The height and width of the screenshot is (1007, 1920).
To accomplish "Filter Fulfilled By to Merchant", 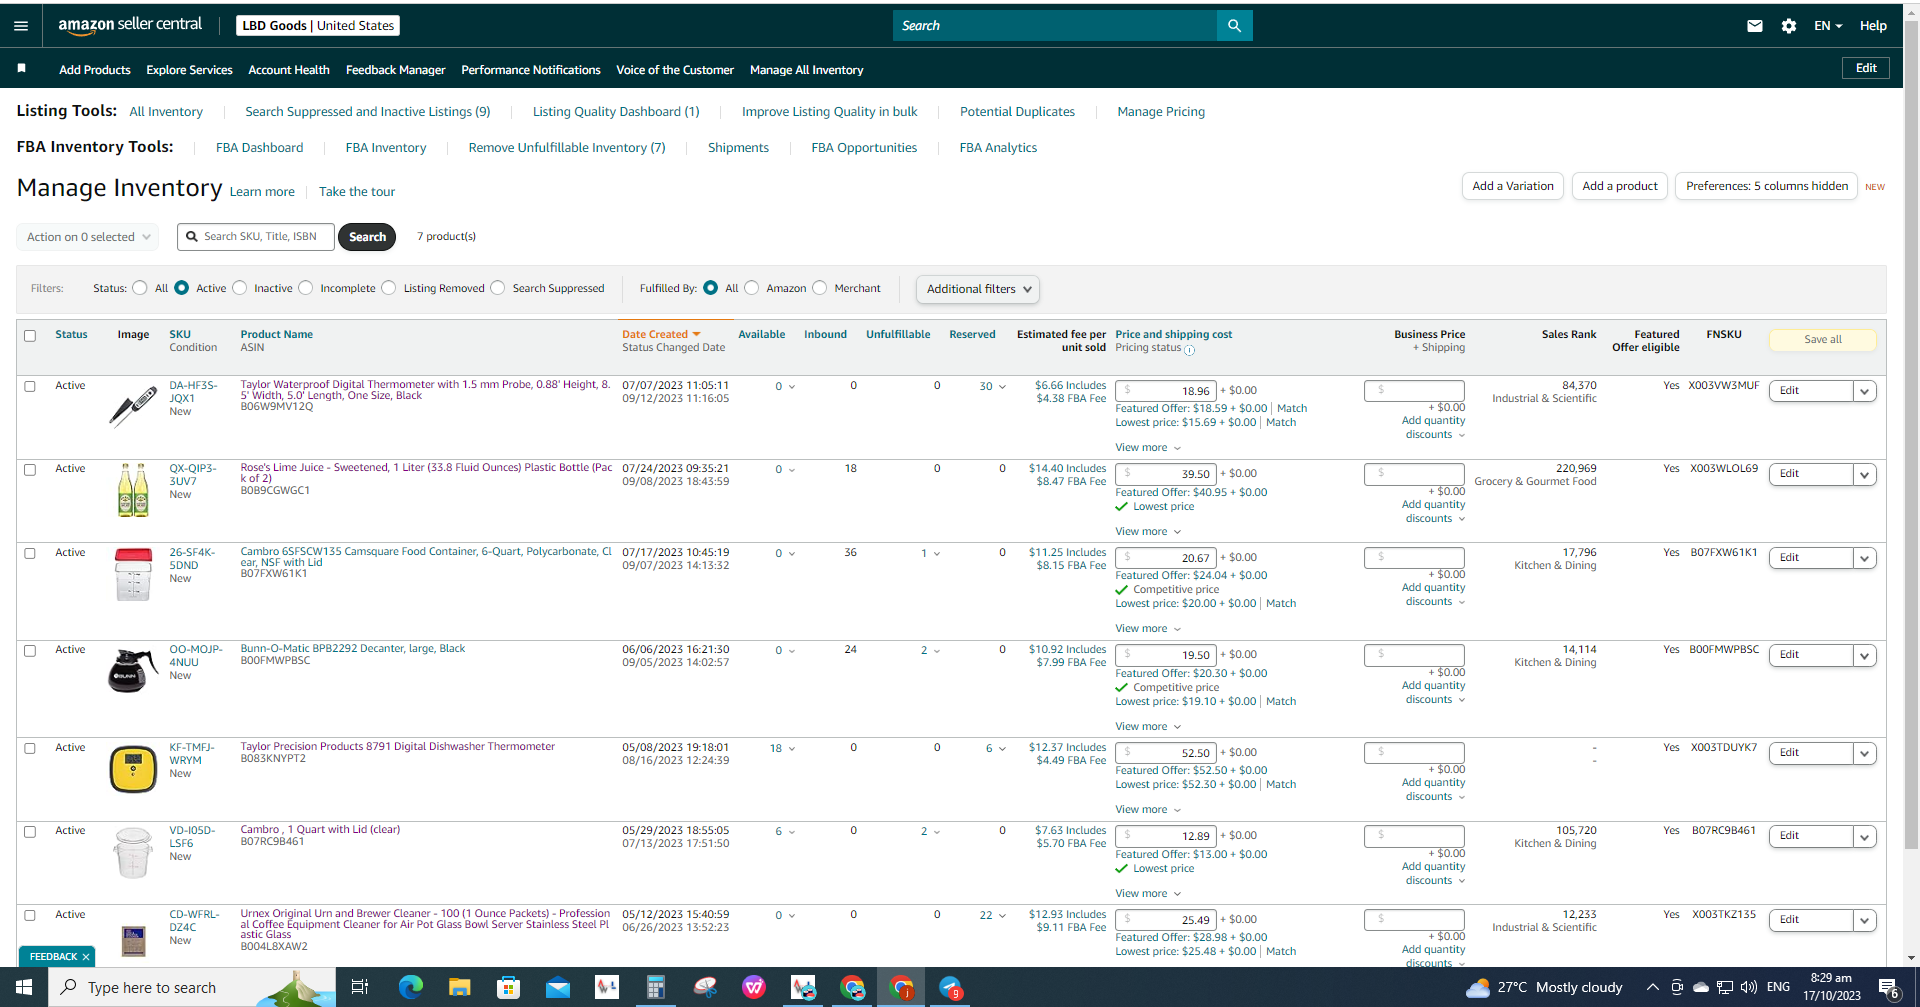I will 820,288.
